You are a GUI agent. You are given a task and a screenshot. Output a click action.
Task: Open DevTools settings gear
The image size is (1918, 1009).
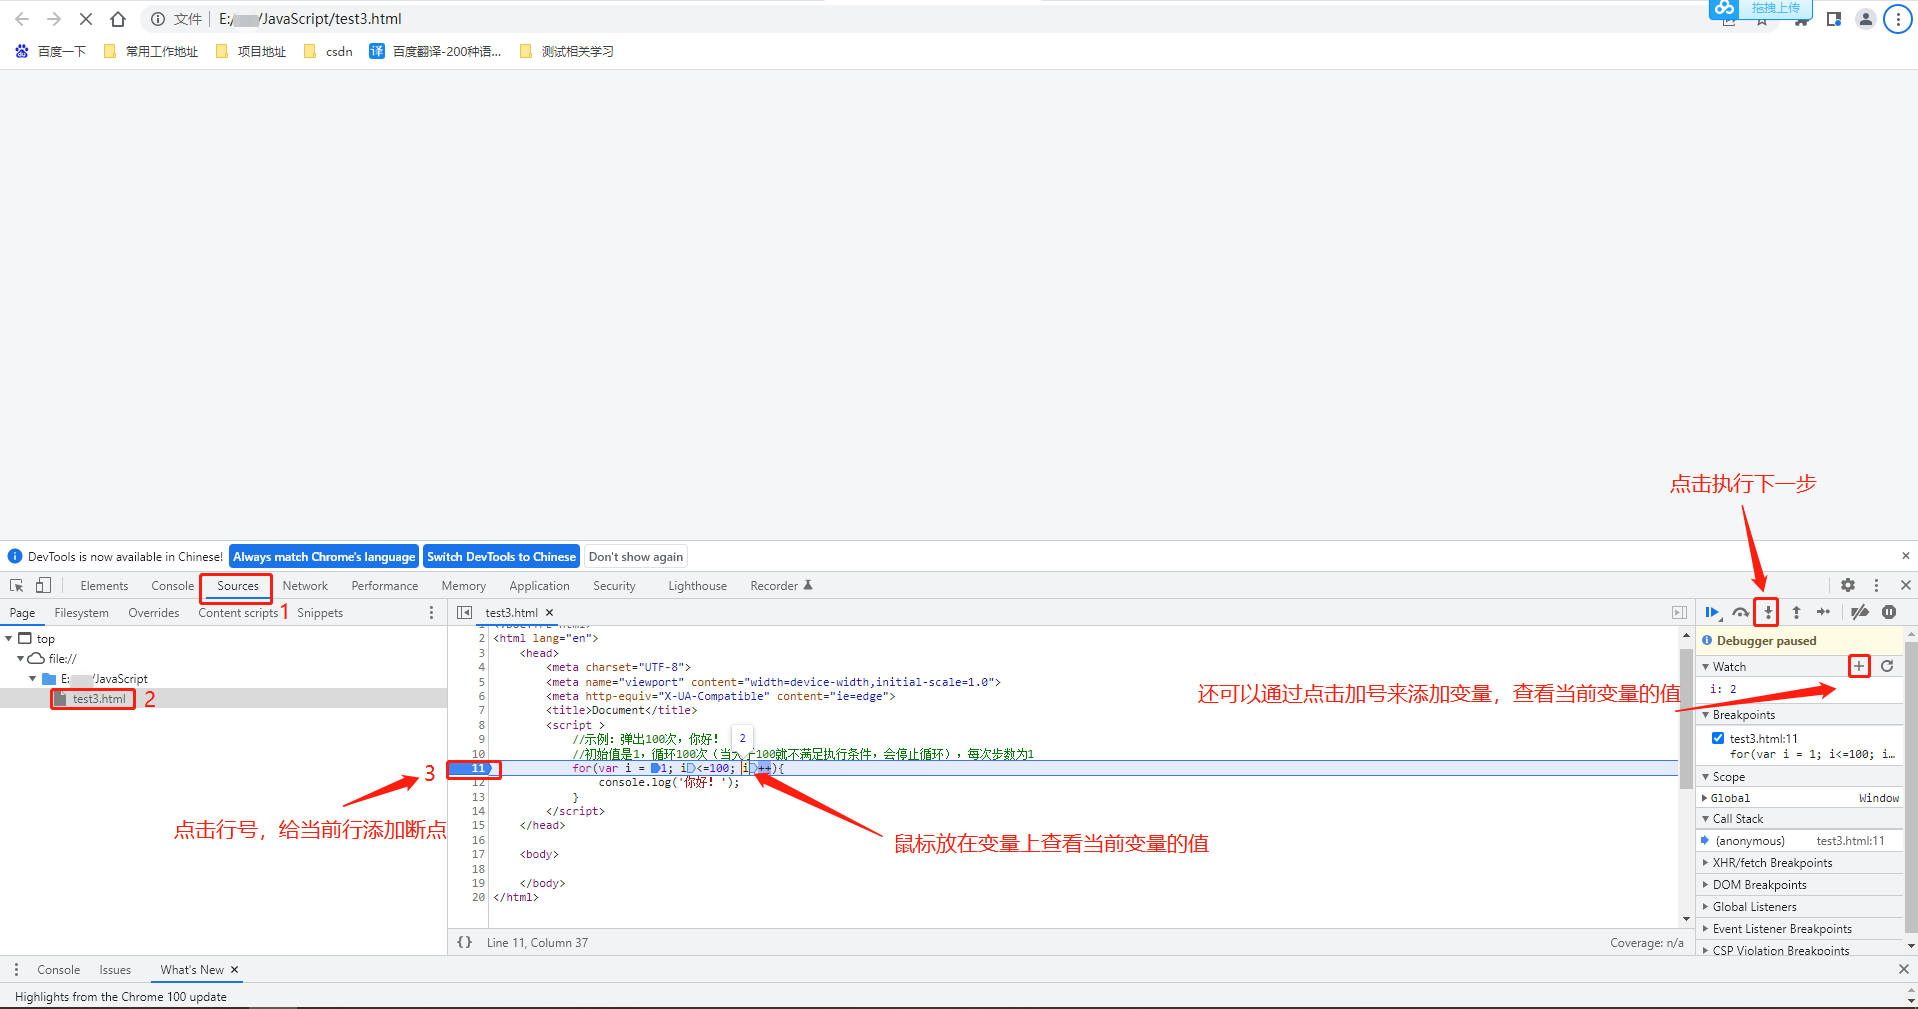[x=1848, y=585]
